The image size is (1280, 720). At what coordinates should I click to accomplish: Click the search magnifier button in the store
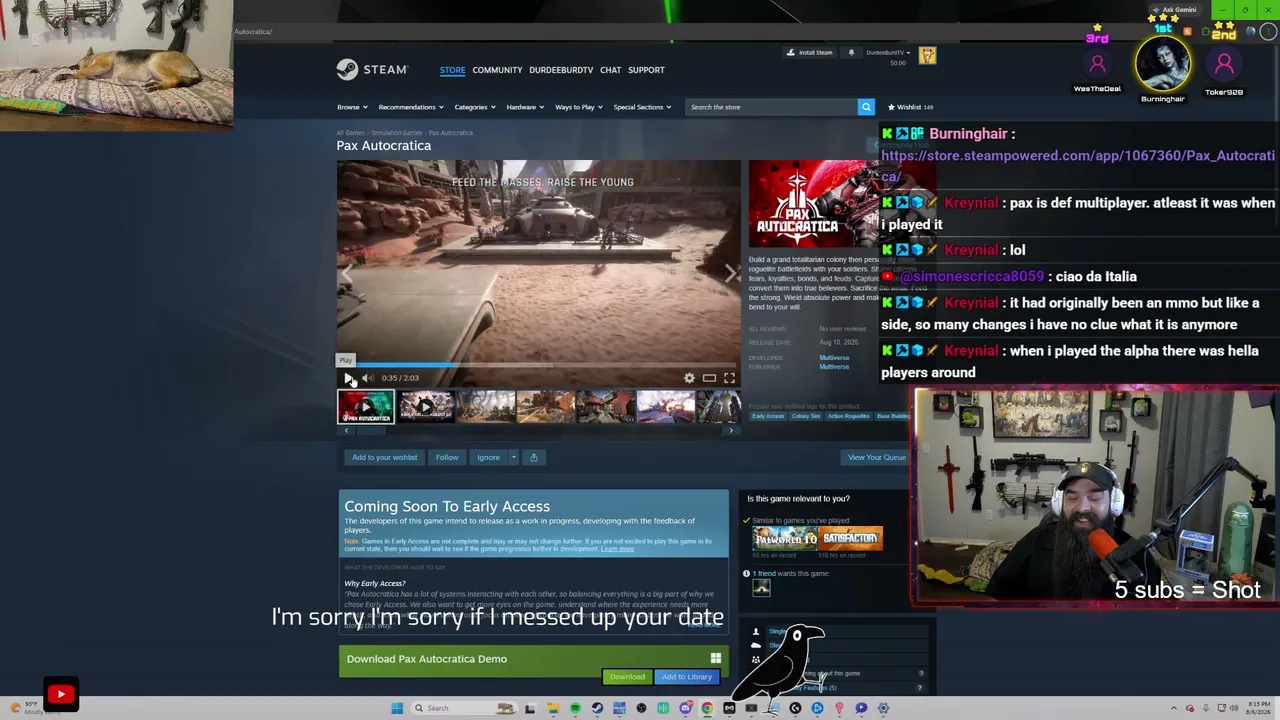click(866, 107)
